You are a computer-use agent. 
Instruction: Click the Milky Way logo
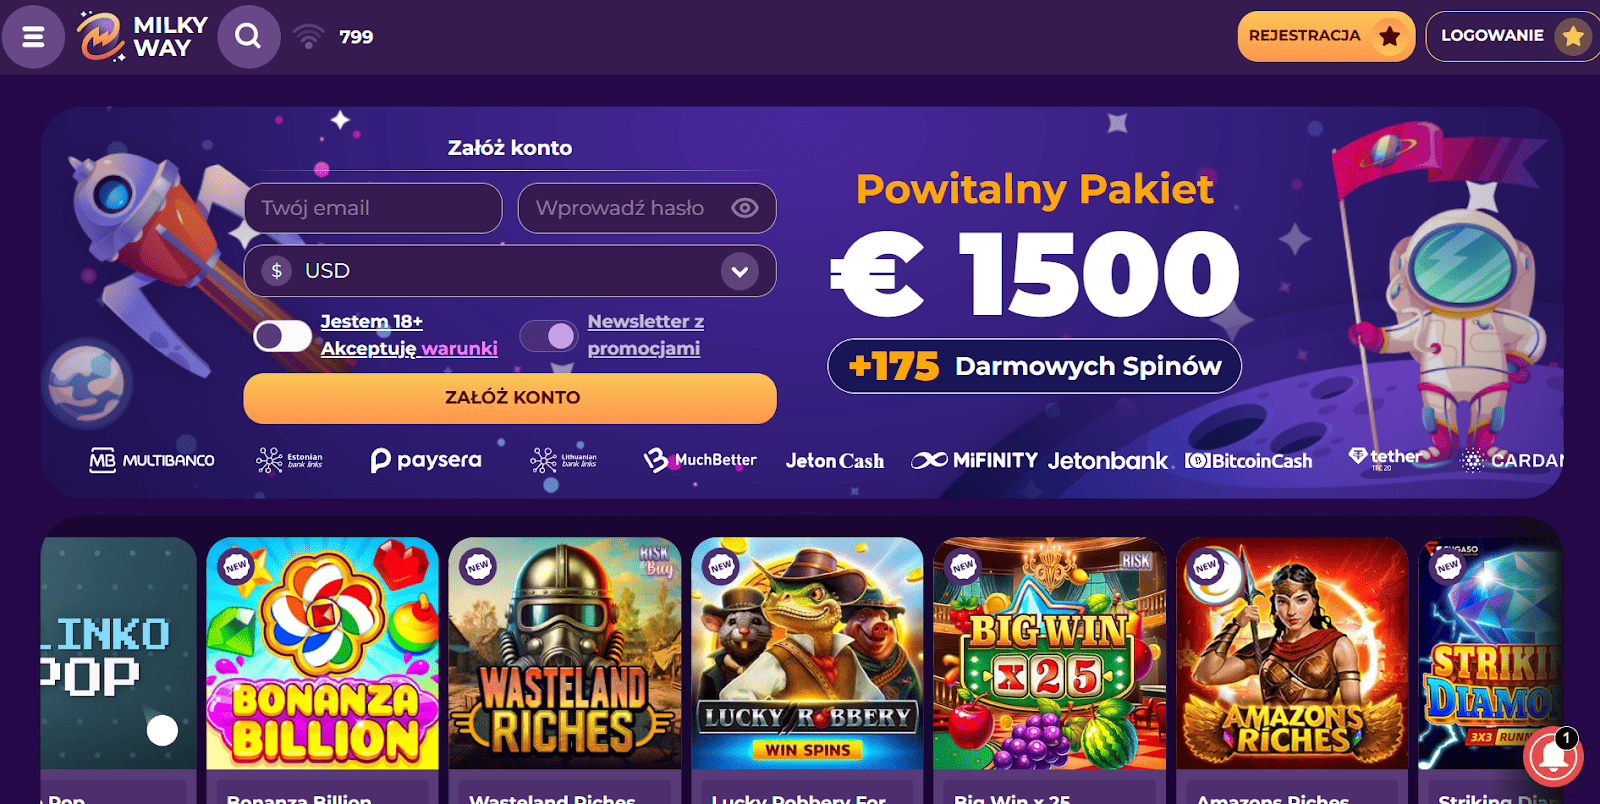click(x=144, y=37)
